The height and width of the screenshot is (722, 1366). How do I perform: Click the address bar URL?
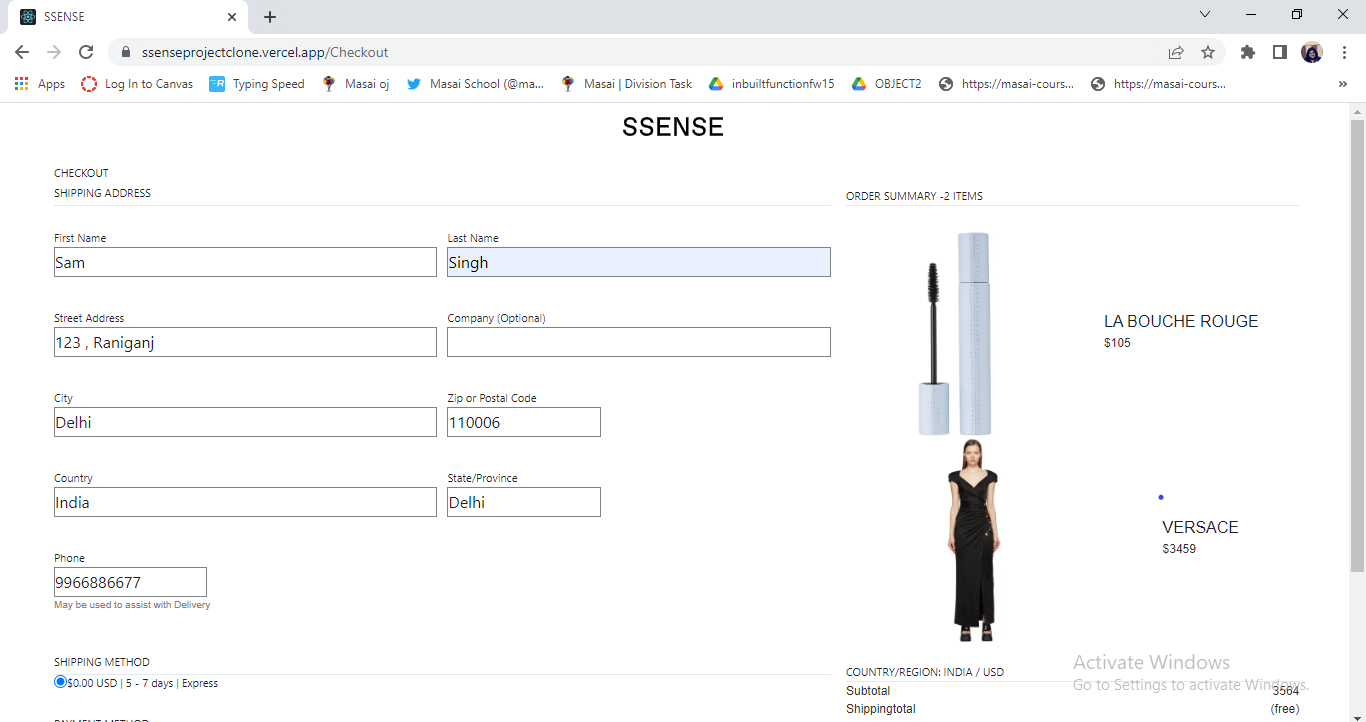tap(265, 52)
